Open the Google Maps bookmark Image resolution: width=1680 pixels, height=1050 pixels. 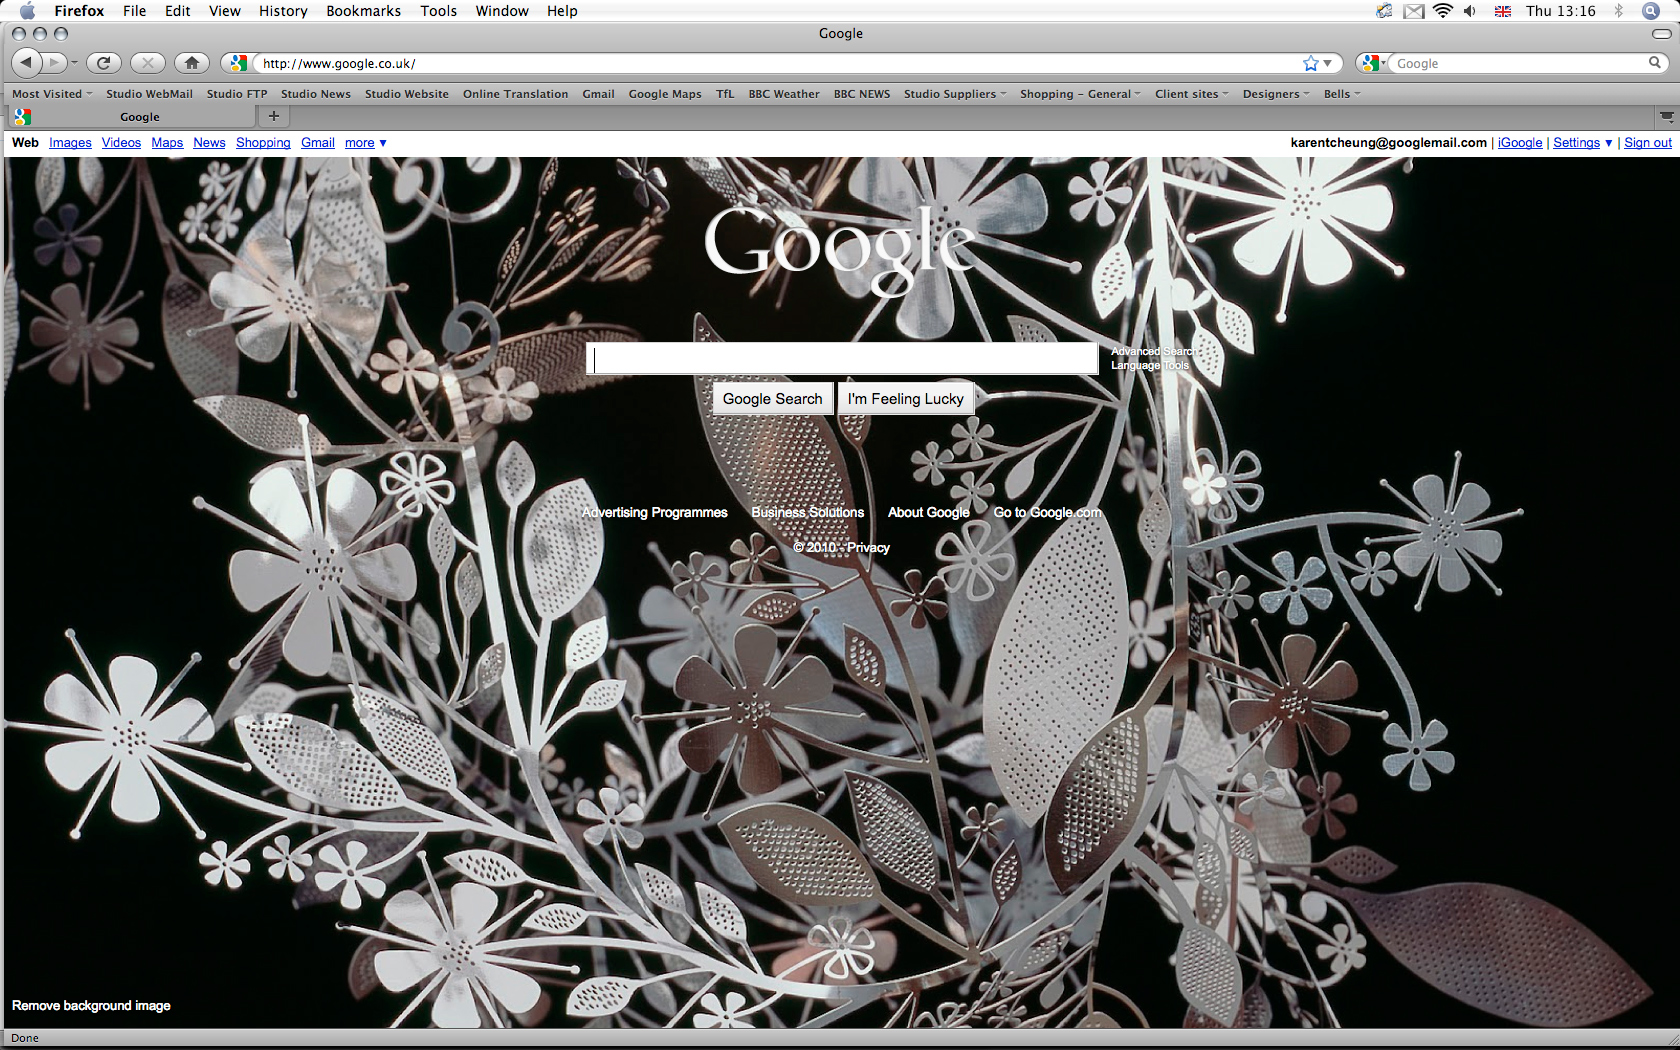point(665,94)
